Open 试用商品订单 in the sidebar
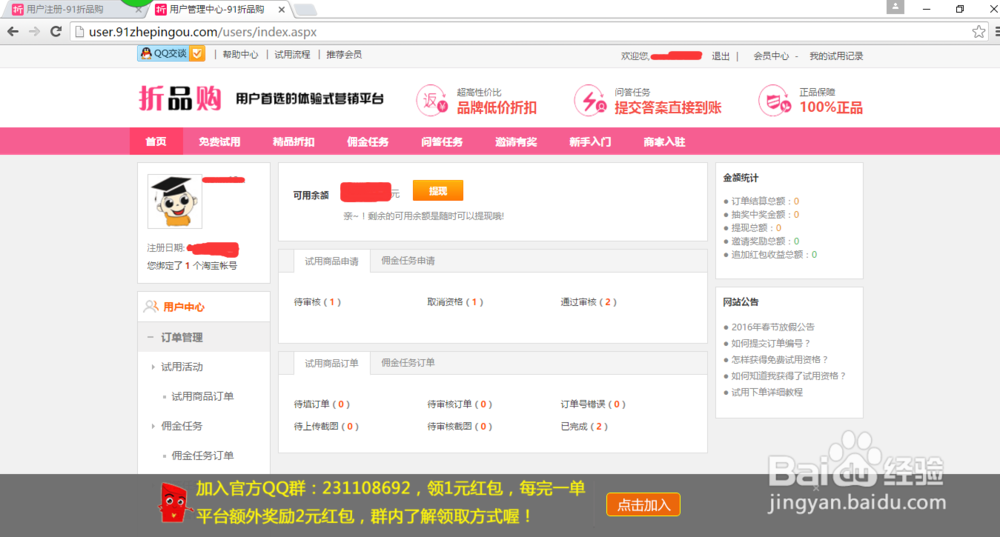1000x537 pixels. [202, 396]
